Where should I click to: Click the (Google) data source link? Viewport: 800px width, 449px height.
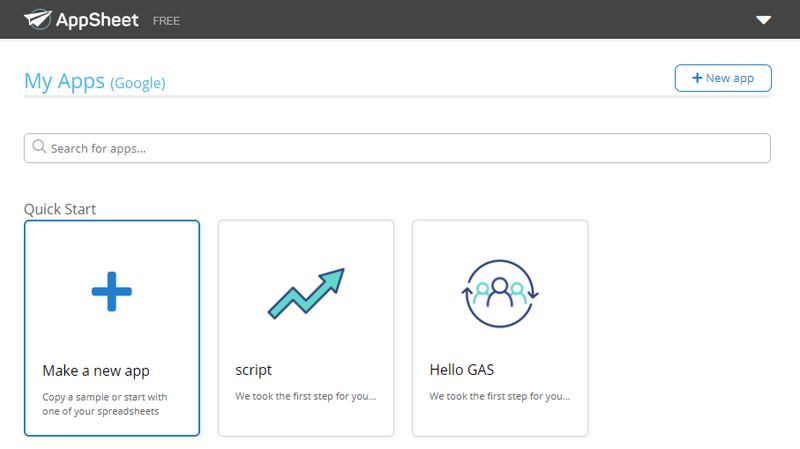pyautogui.click(x=138, y=83)
